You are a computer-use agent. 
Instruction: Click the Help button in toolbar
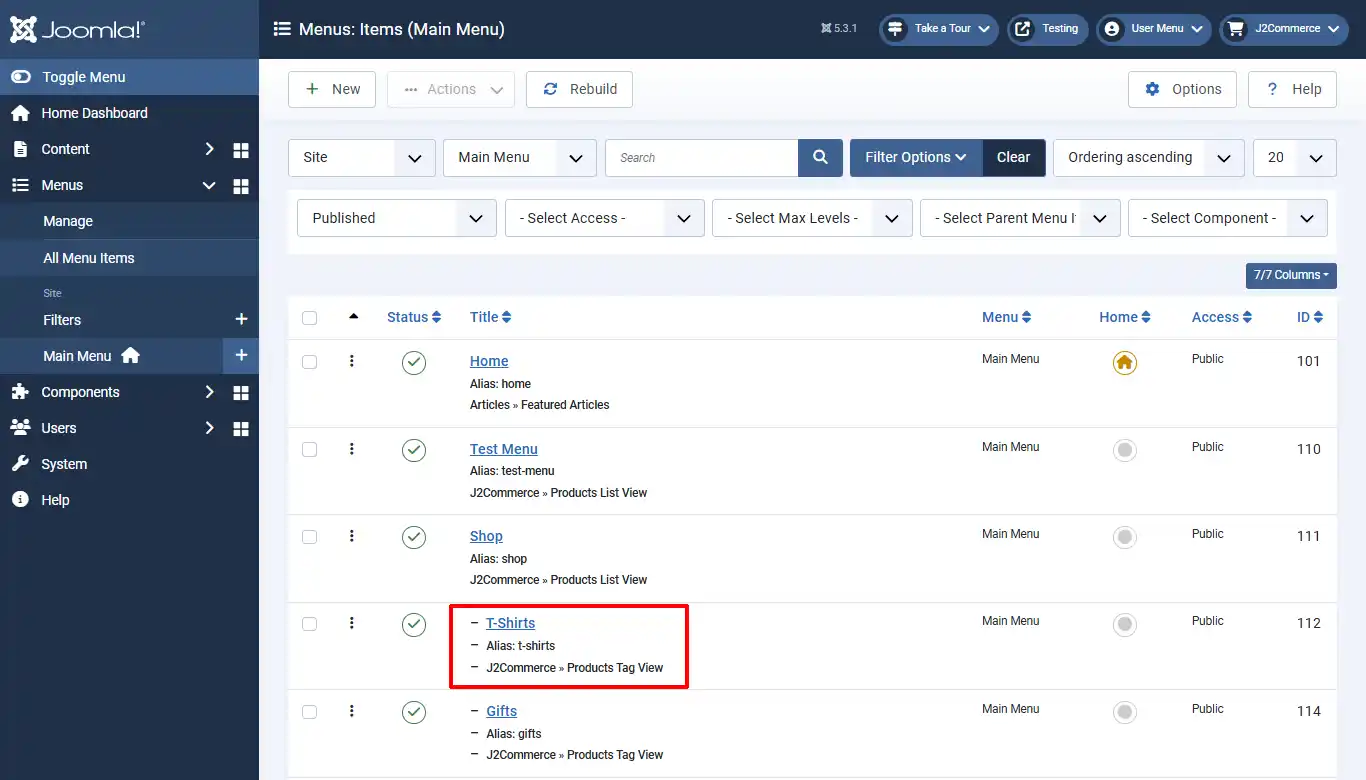[1293, 89]
